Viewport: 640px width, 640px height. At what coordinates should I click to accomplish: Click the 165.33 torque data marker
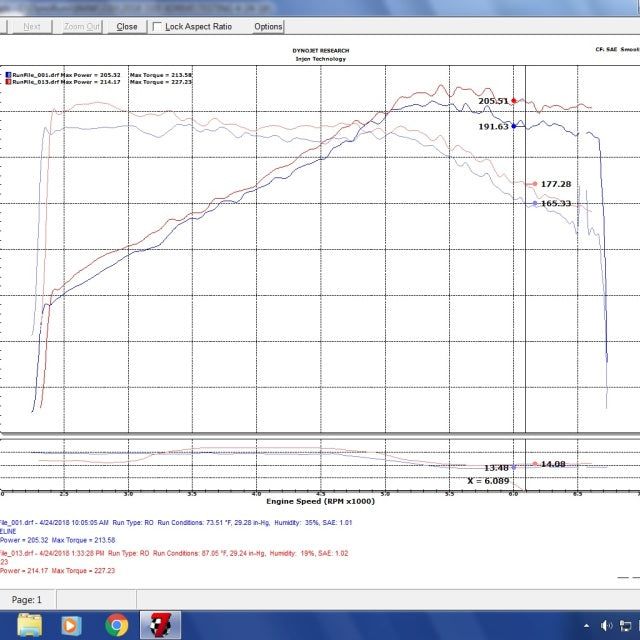point(534,203)
